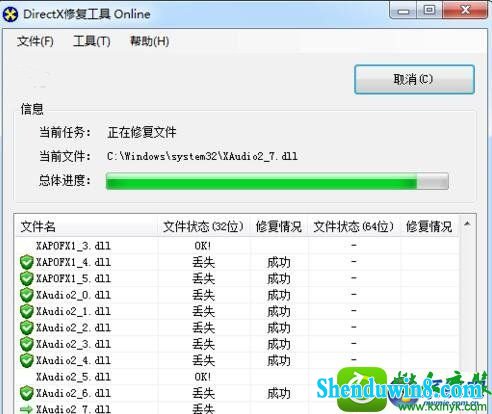Viewport: 492px width, 414px height.
Task: Click 成功 result in XAudio2_6.dll row
Action: coord(279,393)
